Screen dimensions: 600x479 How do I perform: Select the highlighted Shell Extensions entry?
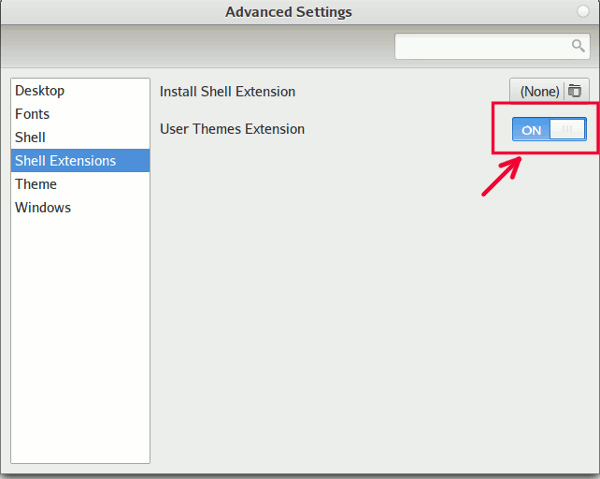coord(65,161)
